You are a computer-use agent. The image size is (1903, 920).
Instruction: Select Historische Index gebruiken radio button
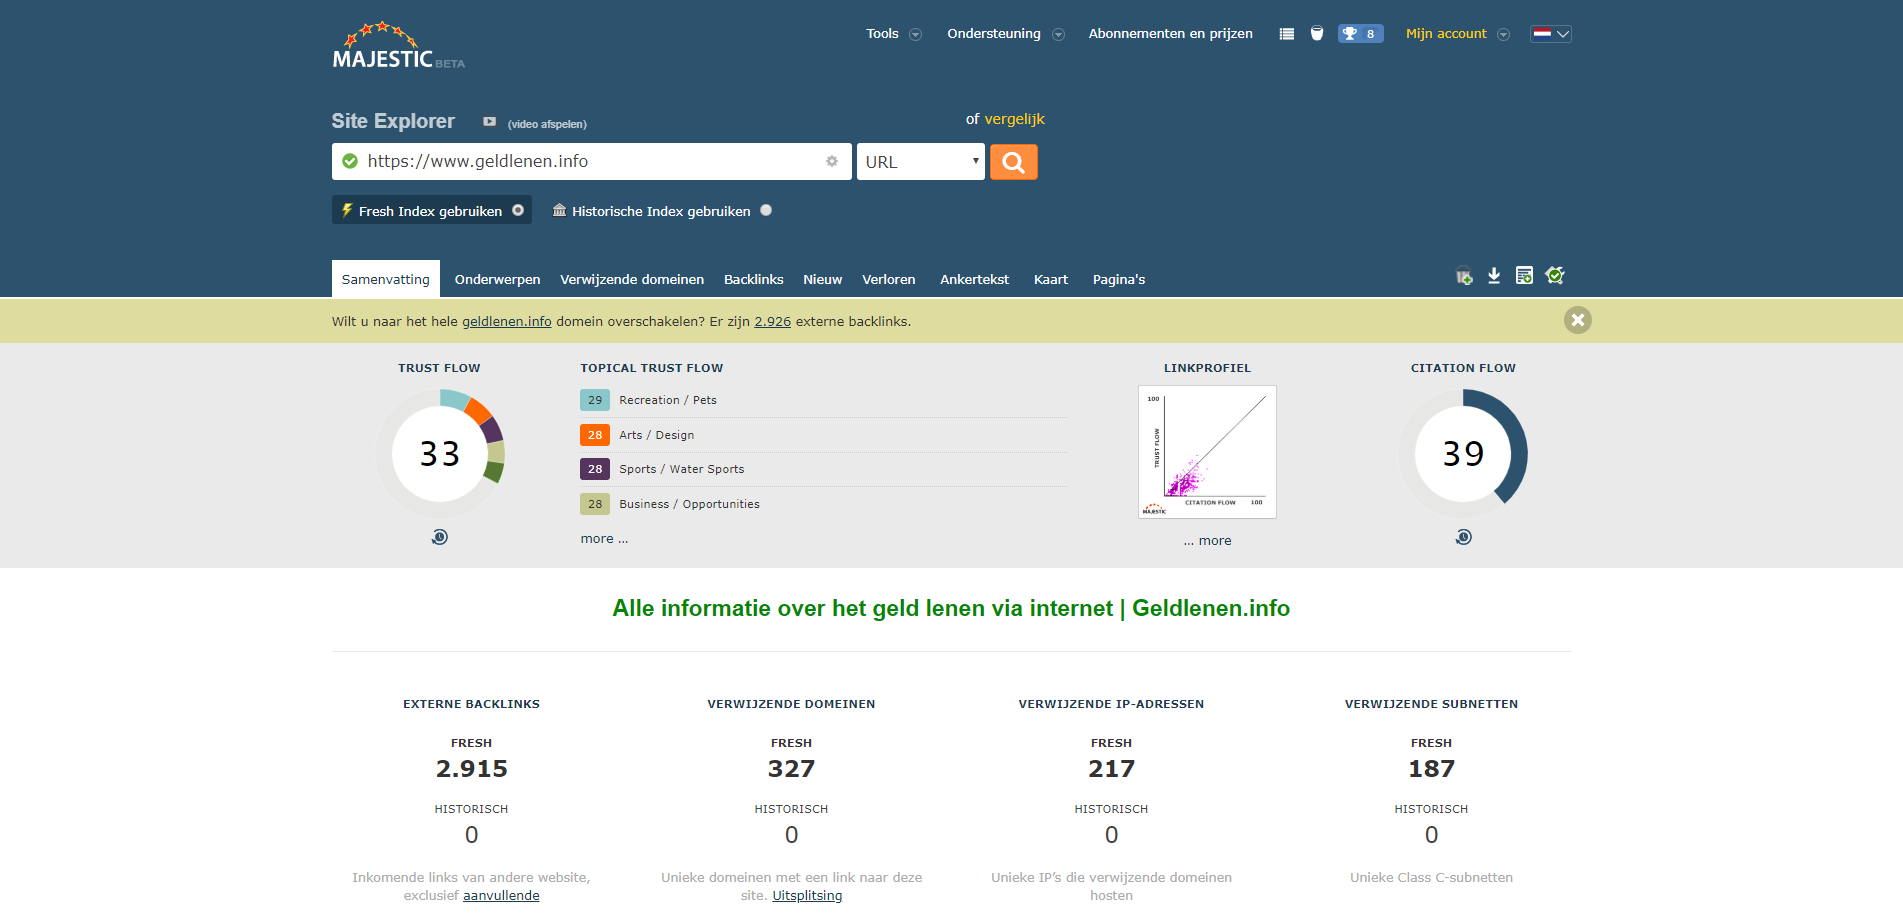[x=766, y=210]
